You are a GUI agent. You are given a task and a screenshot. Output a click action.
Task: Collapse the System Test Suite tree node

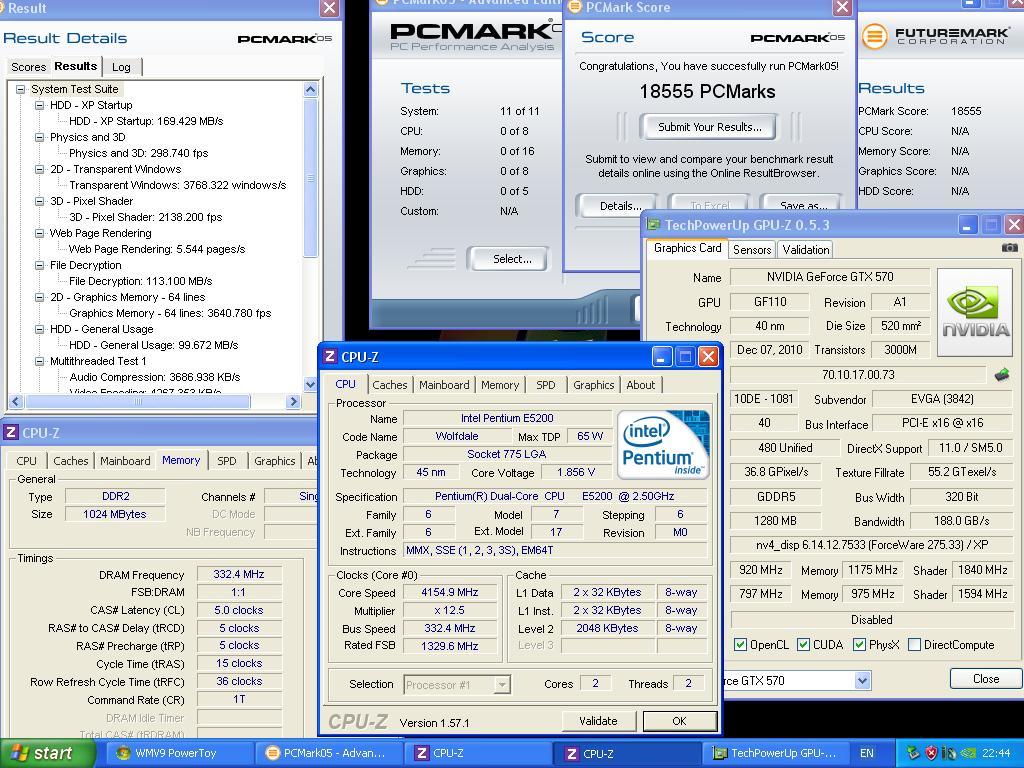coord(21,89)
